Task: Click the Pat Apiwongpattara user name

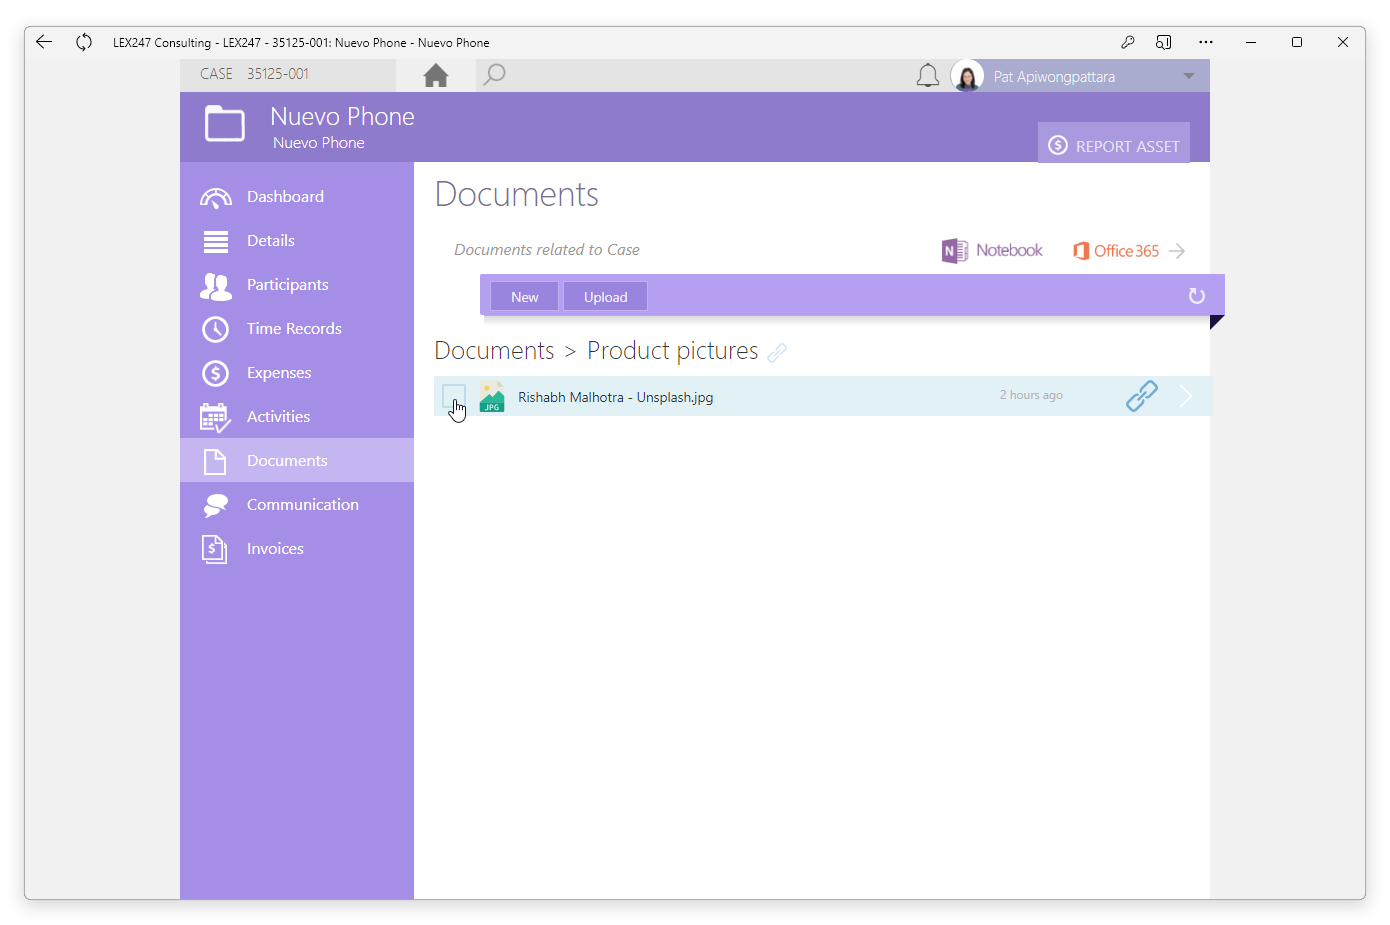Action: 1054,77
